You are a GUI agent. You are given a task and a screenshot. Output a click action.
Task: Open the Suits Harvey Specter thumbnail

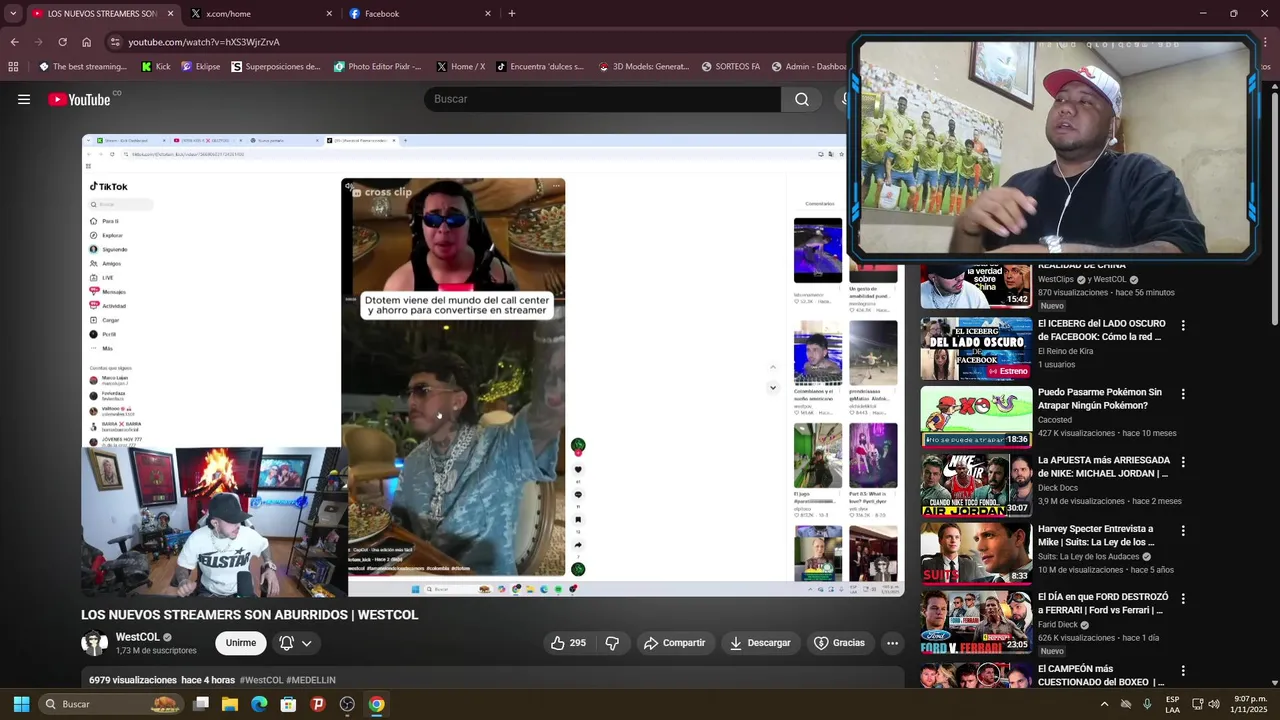976,553
